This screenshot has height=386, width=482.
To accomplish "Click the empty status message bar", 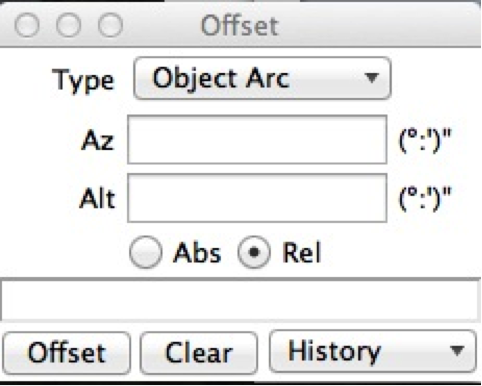I will point(241,300).
